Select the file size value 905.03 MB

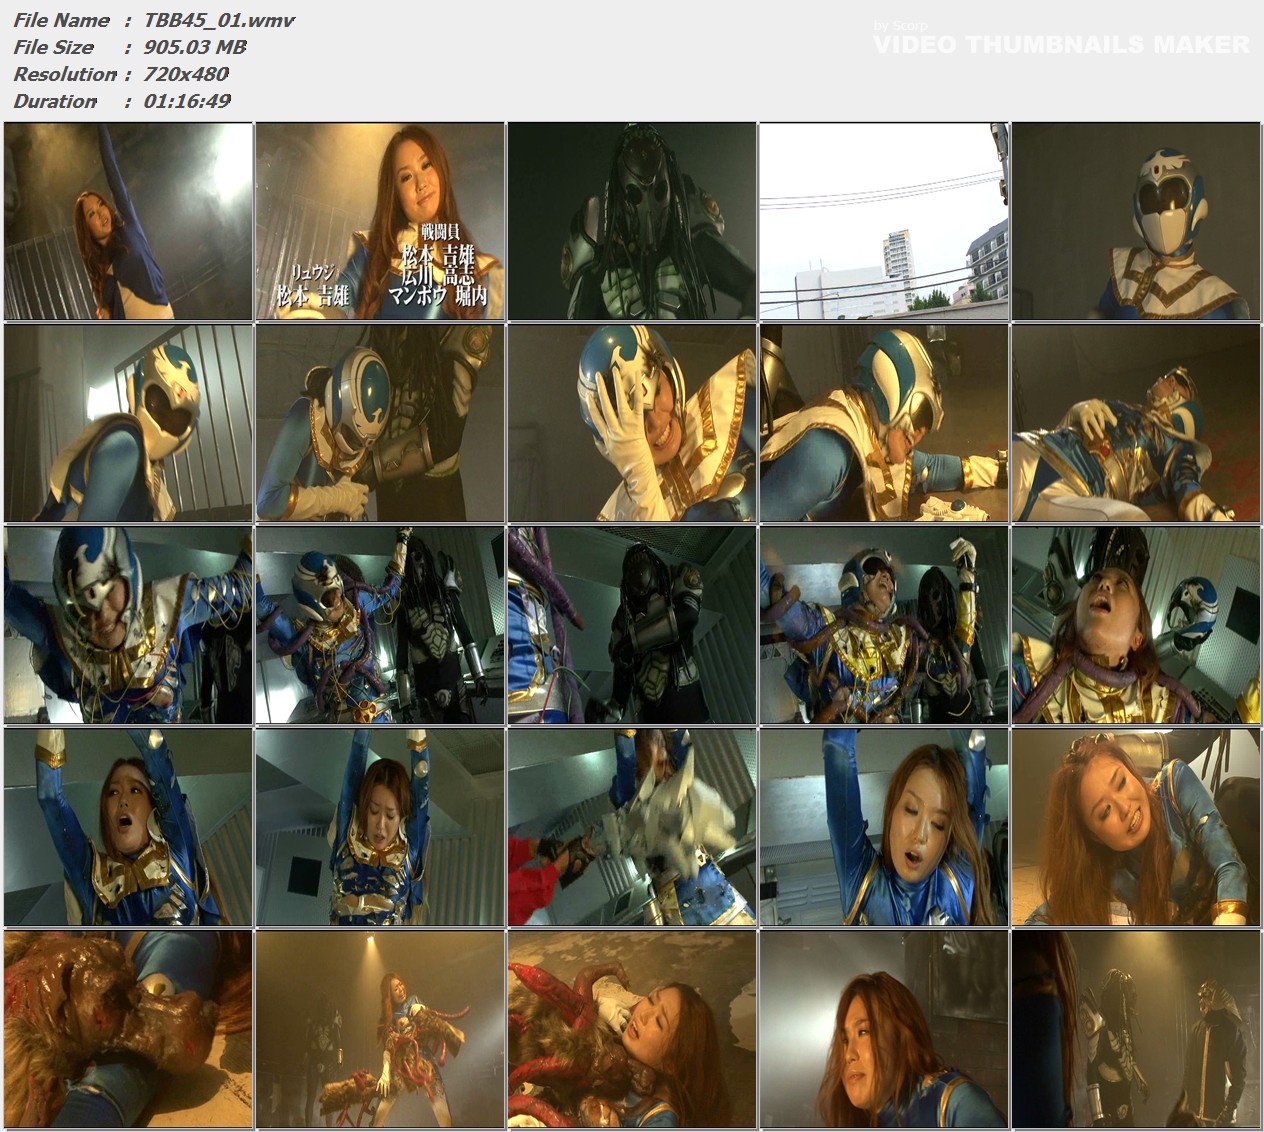[x=195, y=47]
